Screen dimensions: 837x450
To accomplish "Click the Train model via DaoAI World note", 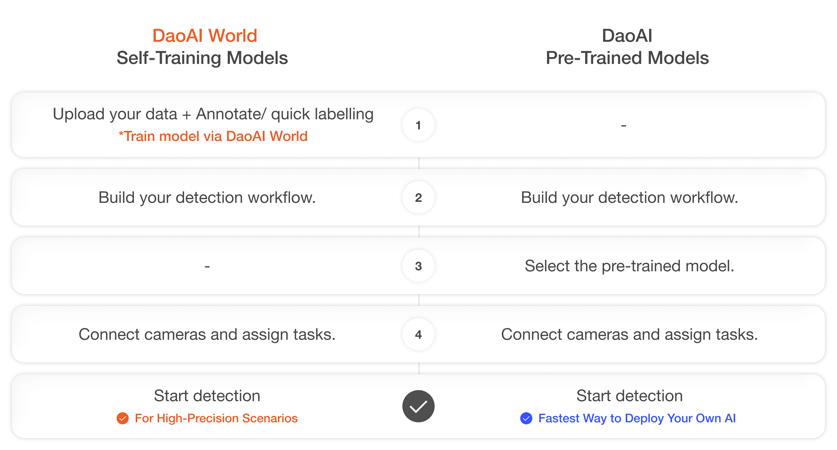I will tap(213, 136).
